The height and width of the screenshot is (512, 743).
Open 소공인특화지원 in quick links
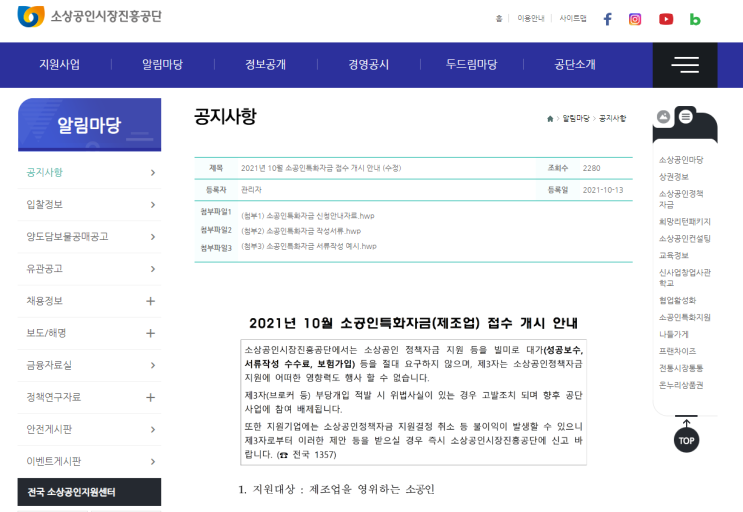pyautogui.click(x=685, y=317)
